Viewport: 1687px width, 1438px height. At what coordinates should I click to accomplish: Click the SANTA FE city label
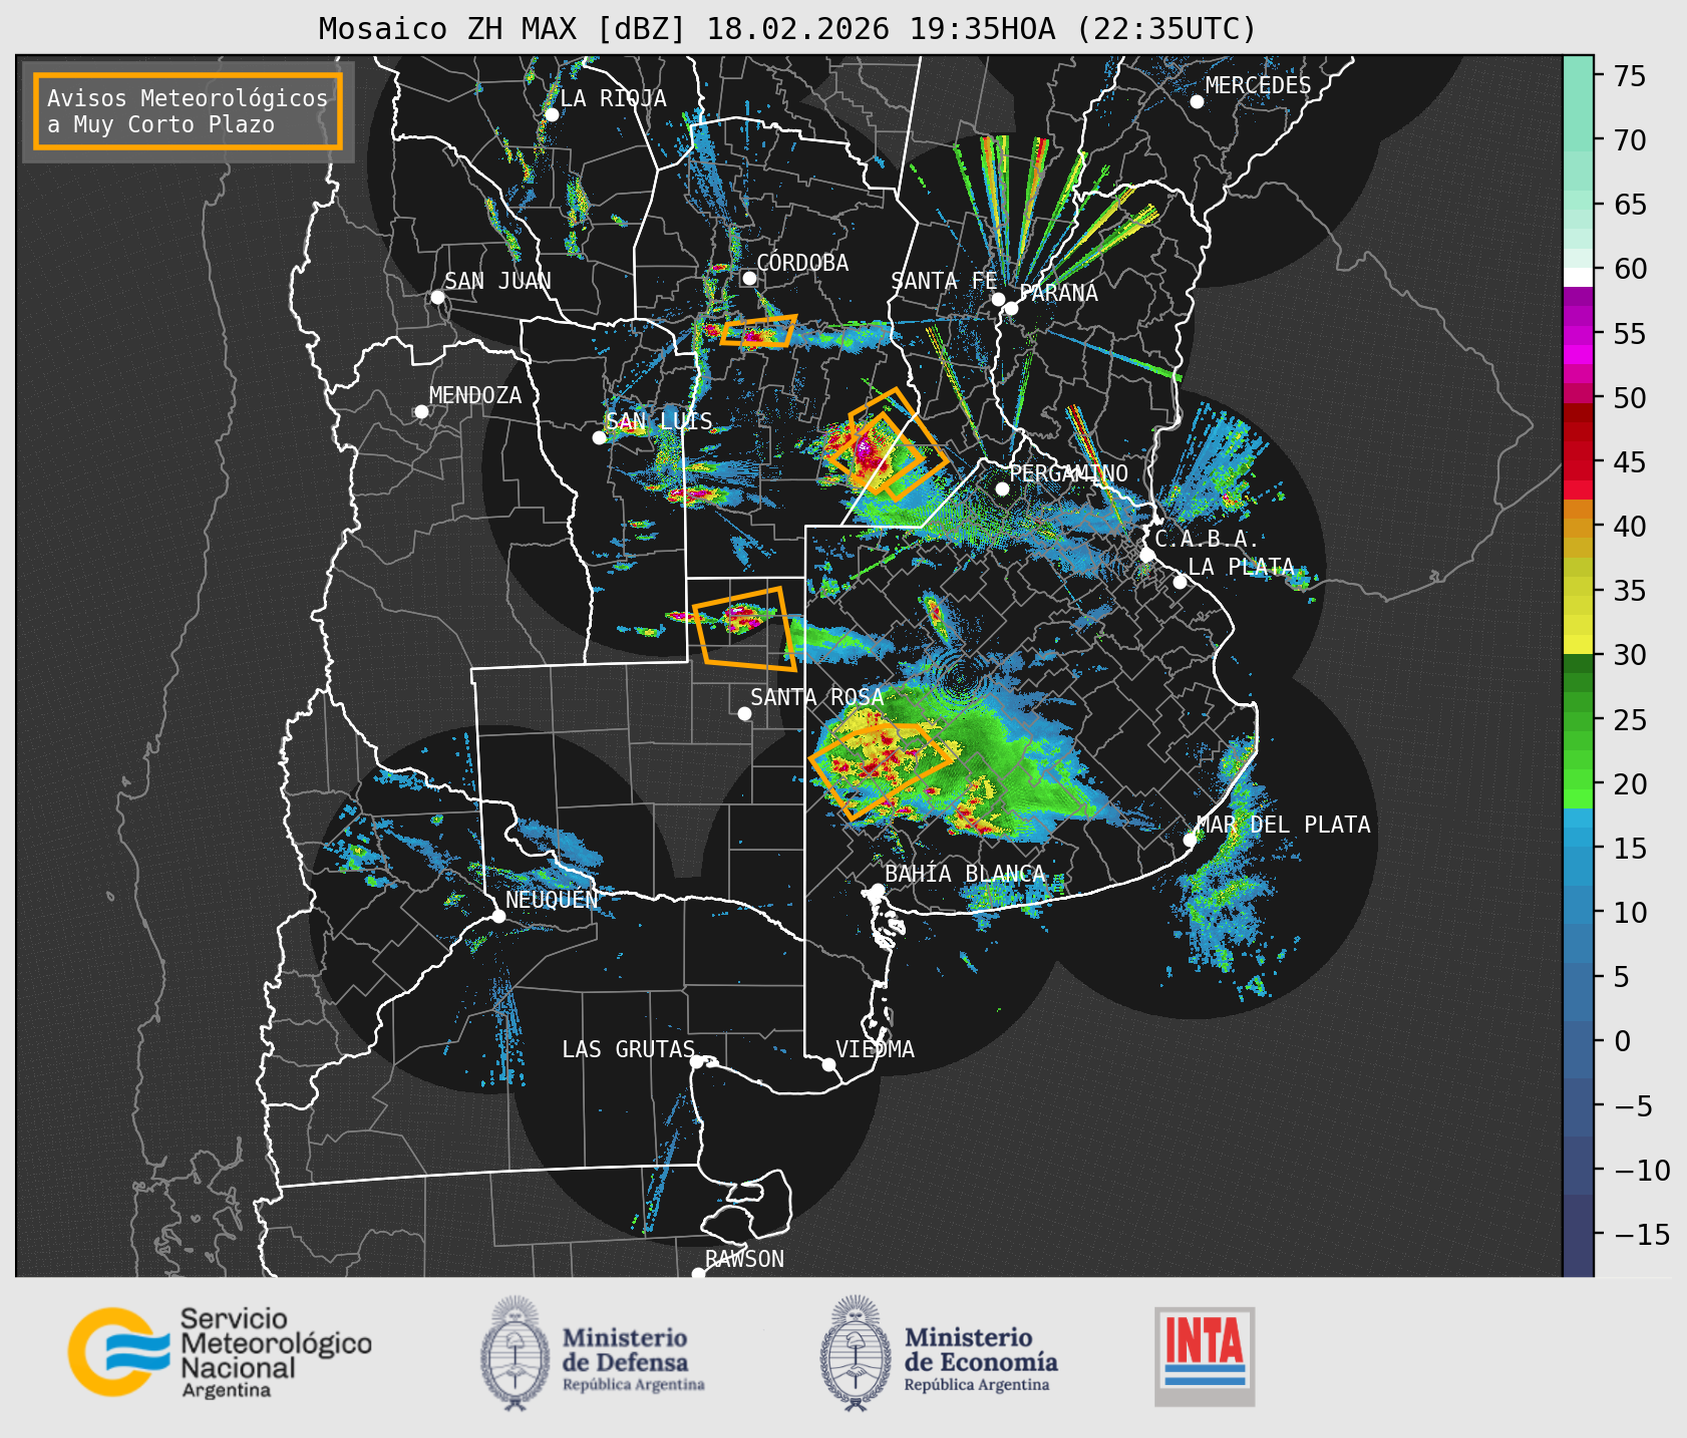coord(944,281)
